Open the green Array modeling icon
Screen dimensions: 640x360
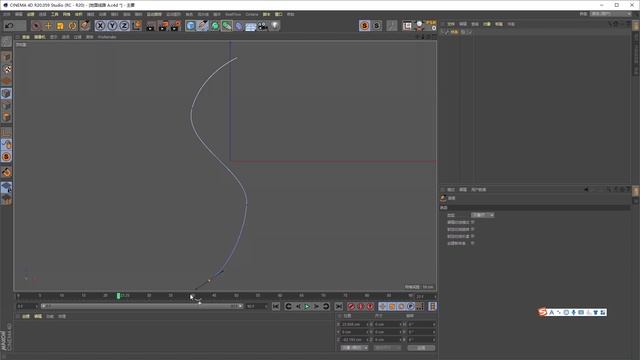(227, 26)
